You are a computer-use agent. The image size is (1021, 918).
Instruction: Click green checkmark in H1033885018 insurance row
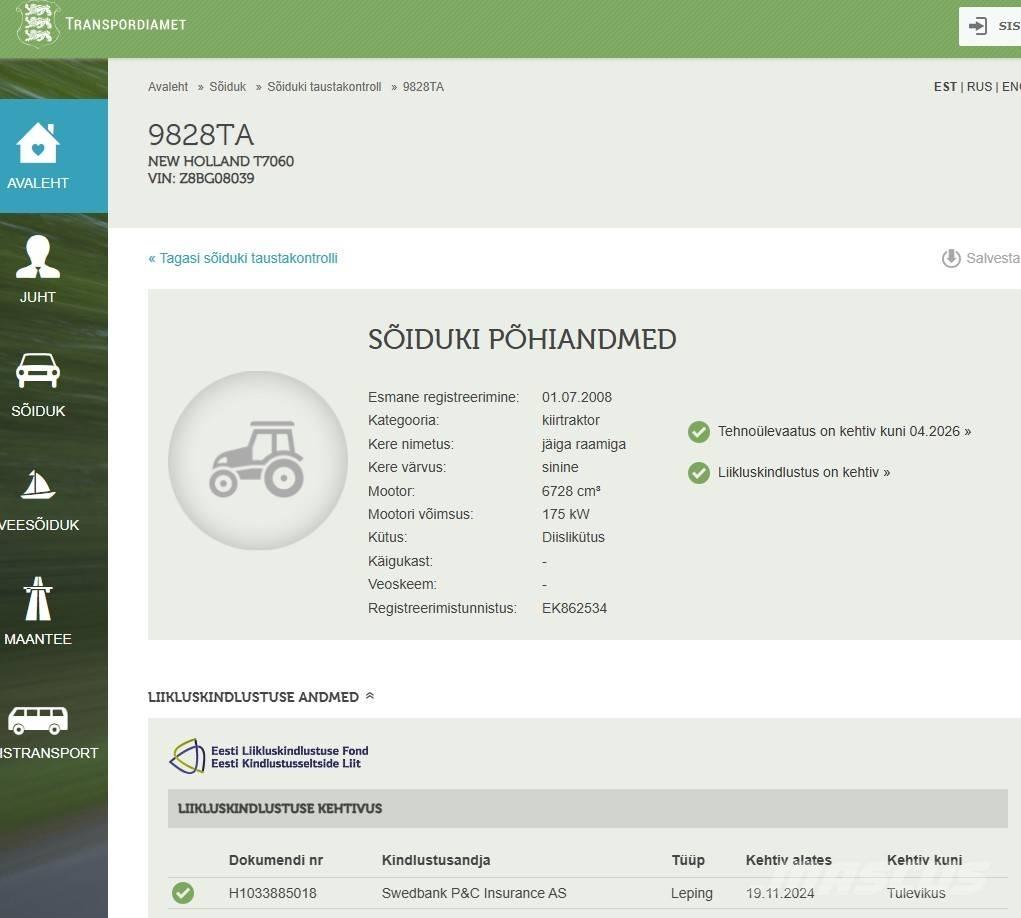coord(183,893)
